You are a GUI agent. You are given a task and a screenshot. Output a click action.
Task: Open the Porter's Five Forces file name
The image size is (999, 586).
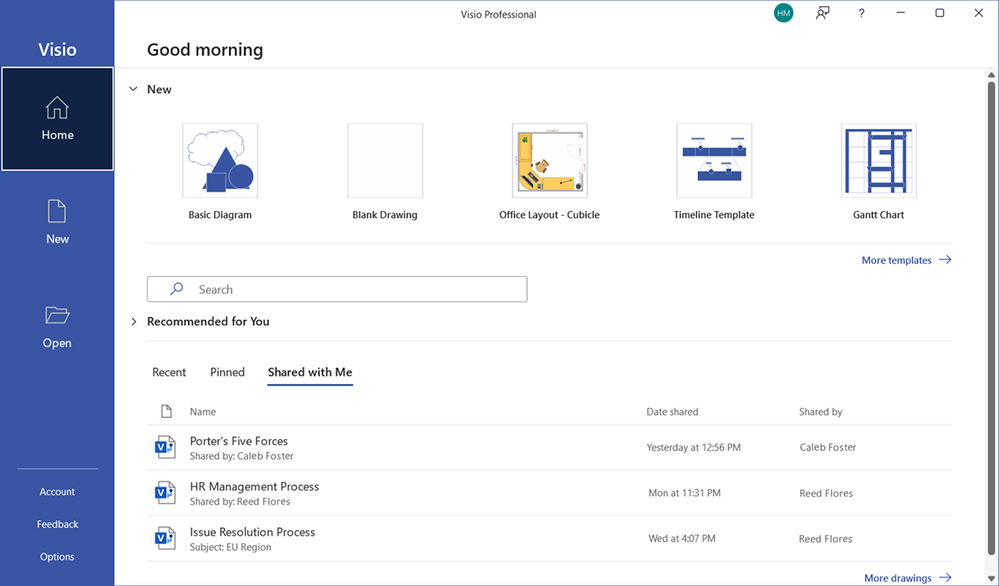pos(239,441)
